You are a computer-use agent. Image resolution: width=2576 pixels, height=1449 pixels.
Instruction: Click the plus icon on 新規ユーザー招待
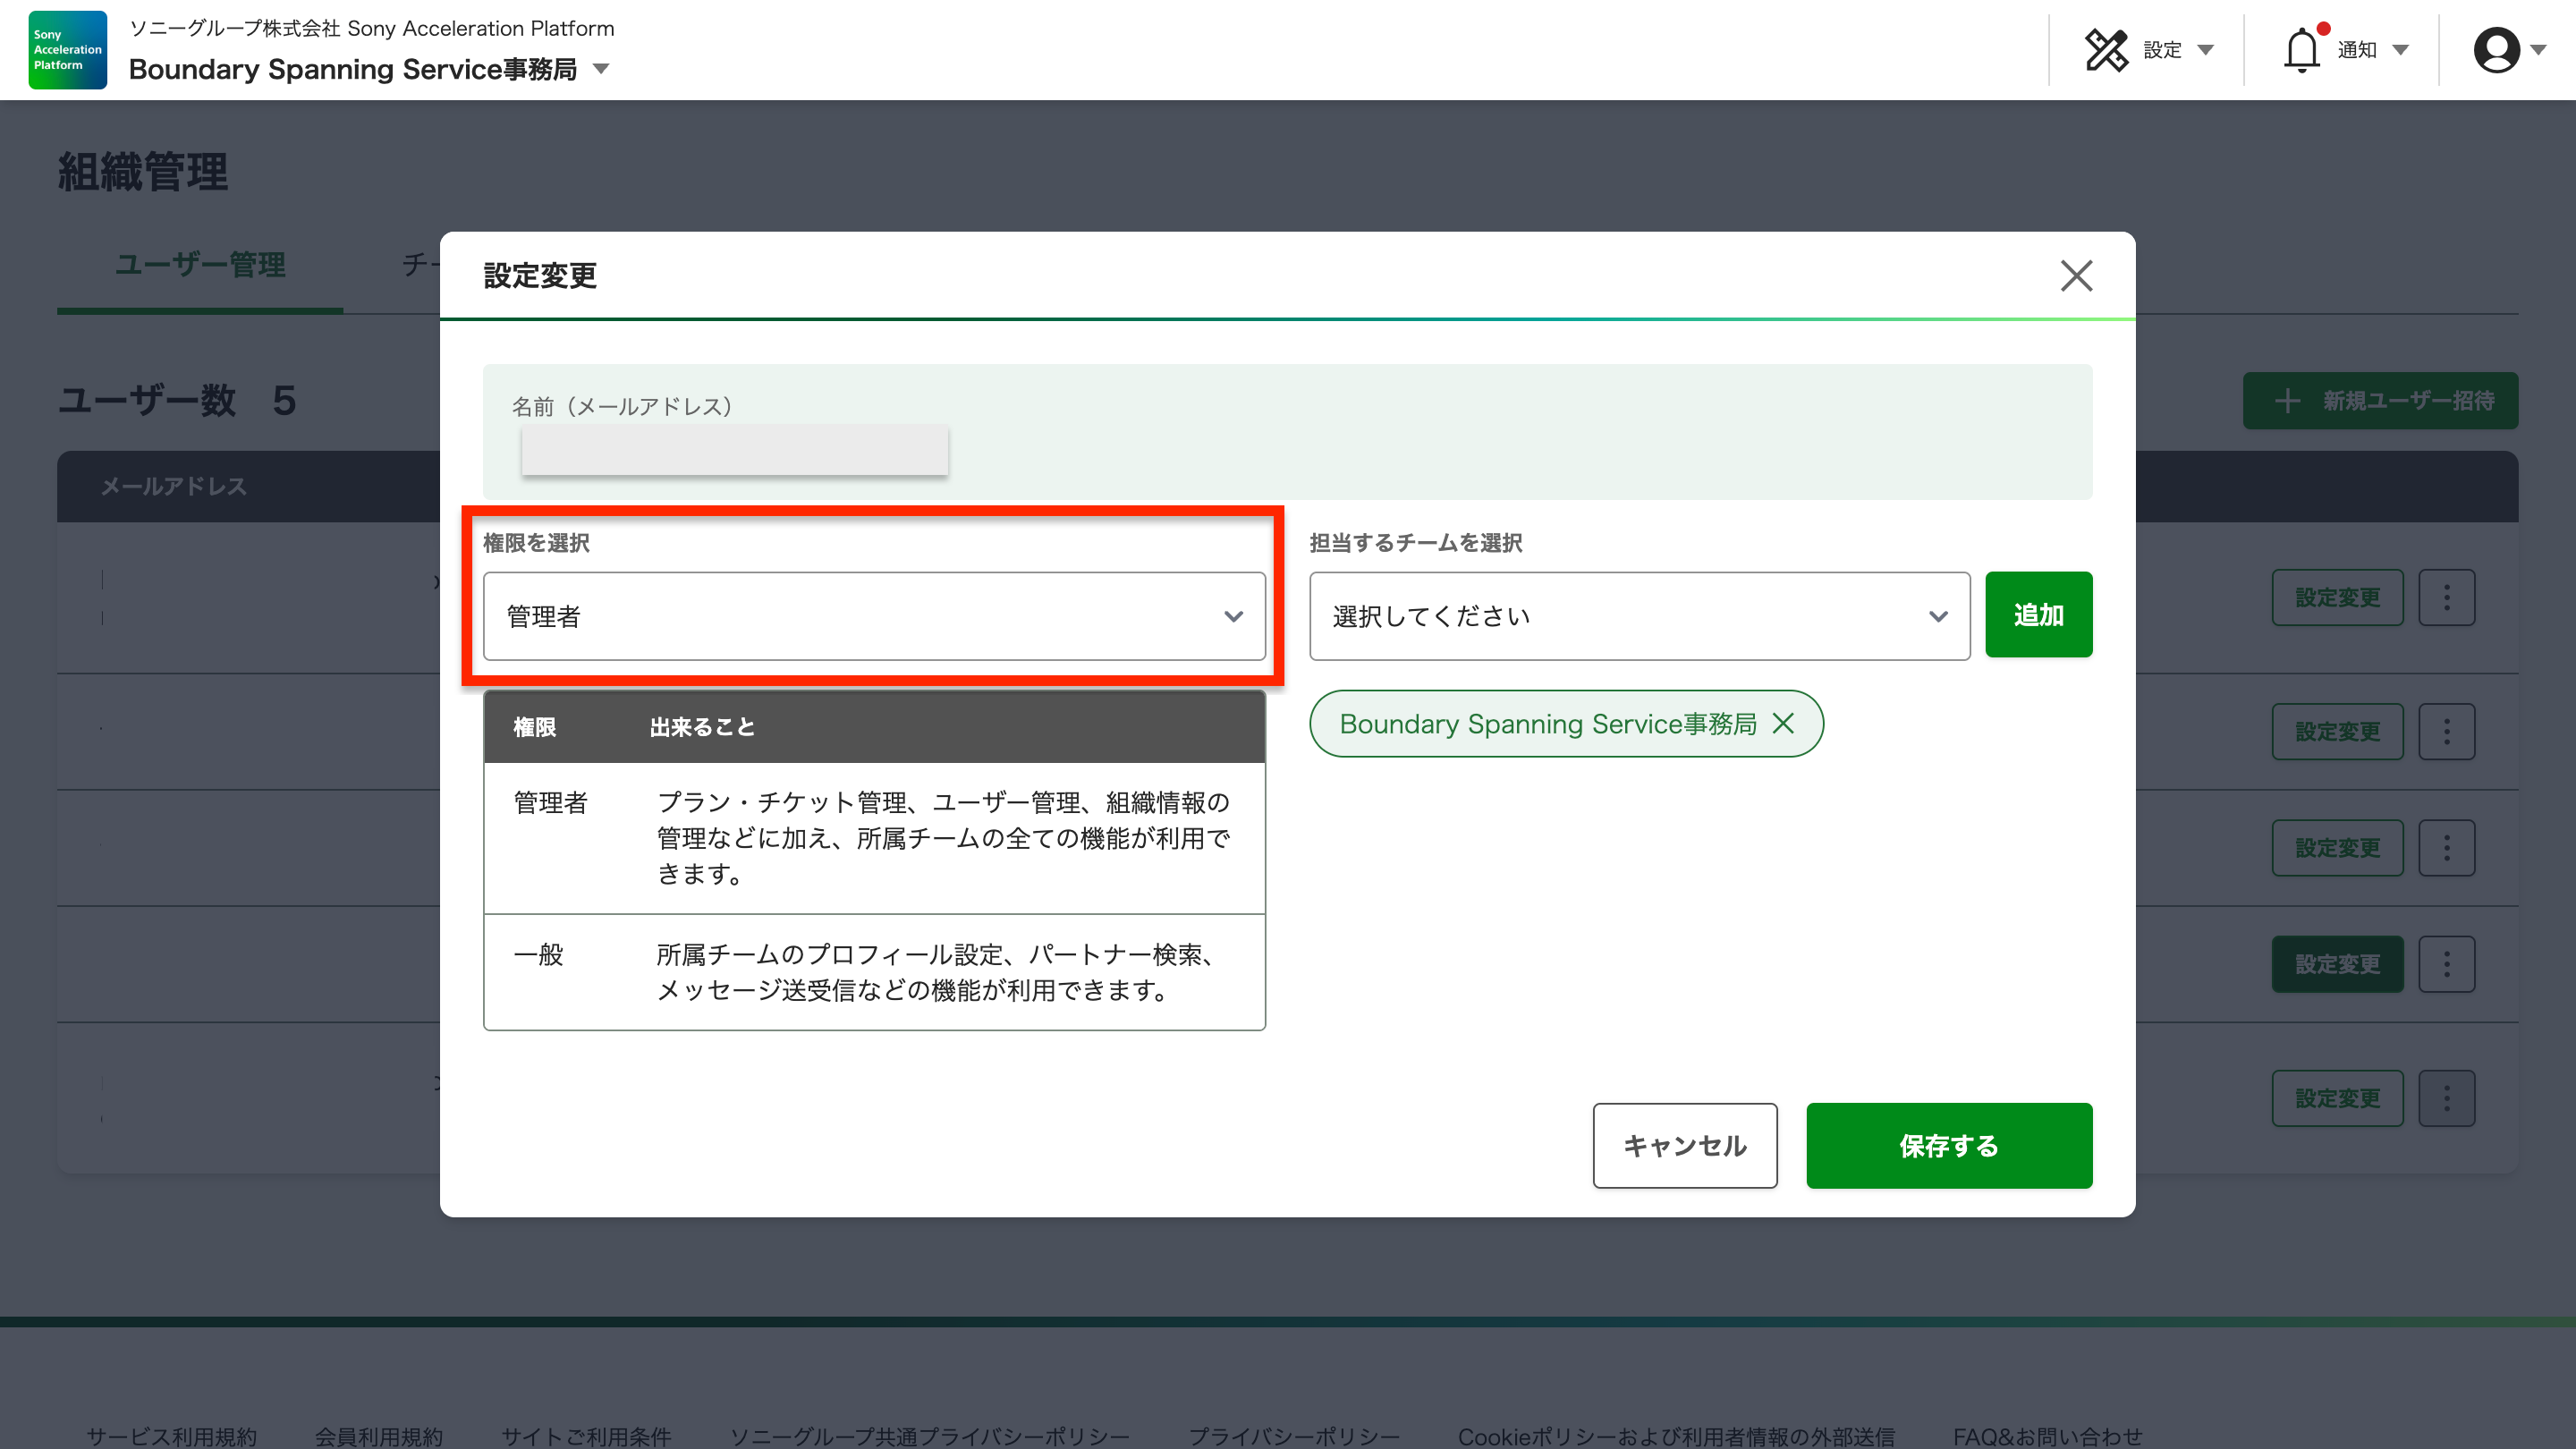coord(2287,401)
